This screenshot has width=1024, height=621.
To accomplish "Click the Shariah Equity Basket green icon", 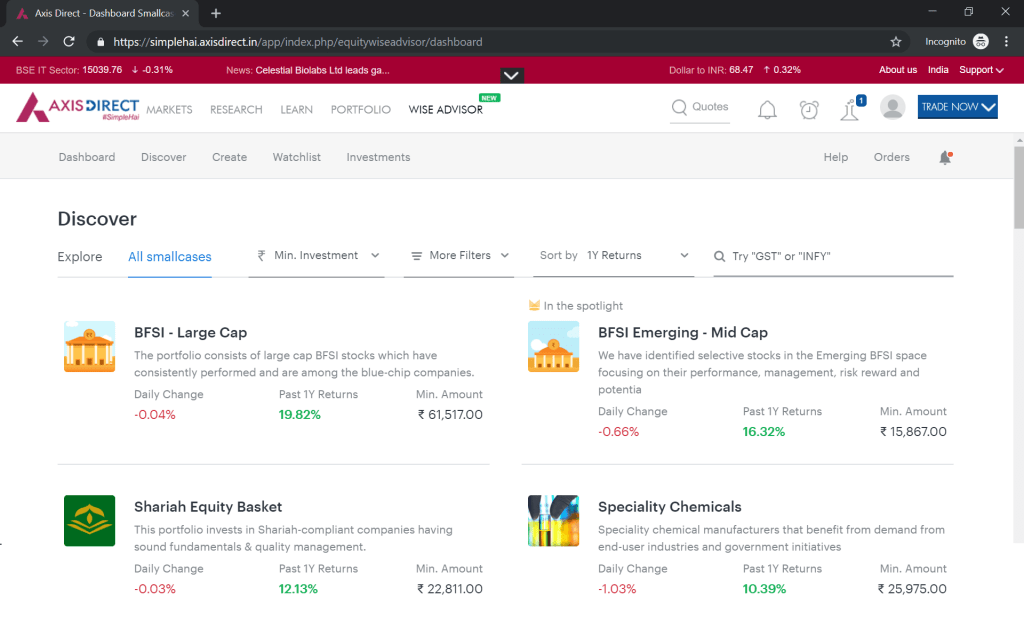I will (x=89, y=520).
